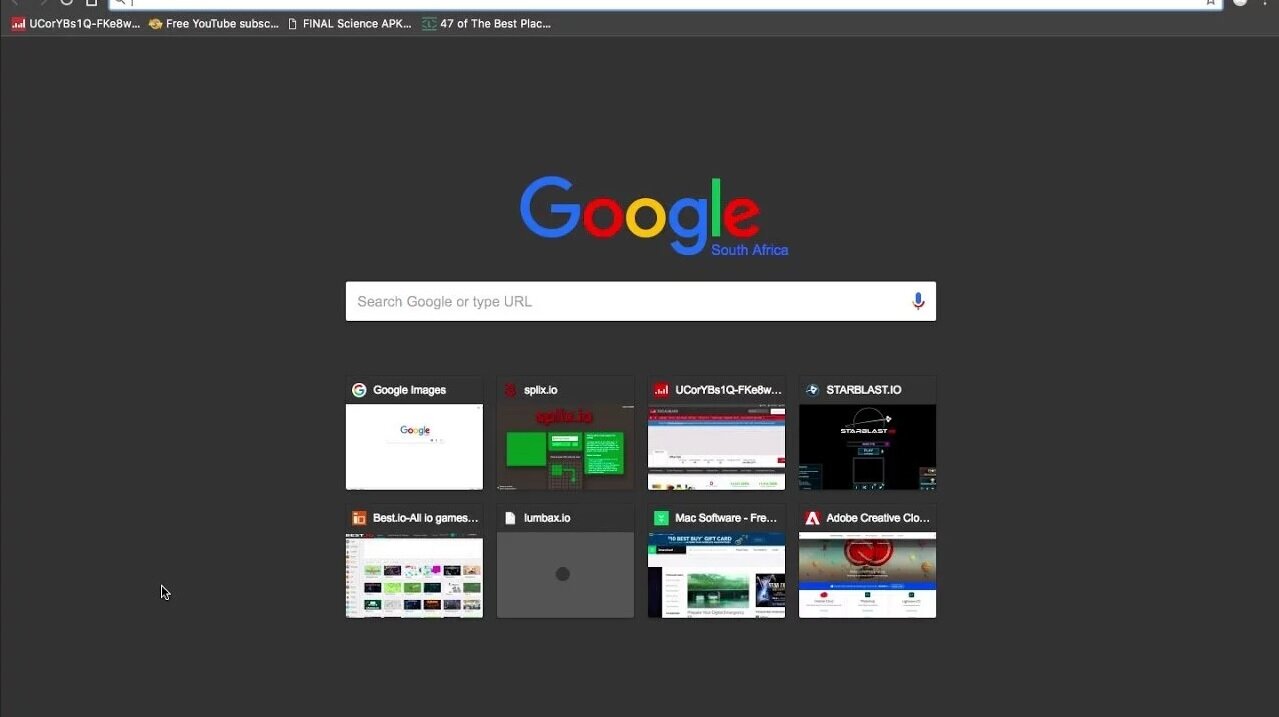Click the Search Google or type URL box
Viewport: 1279px width, 717px height.
[640, 301]
